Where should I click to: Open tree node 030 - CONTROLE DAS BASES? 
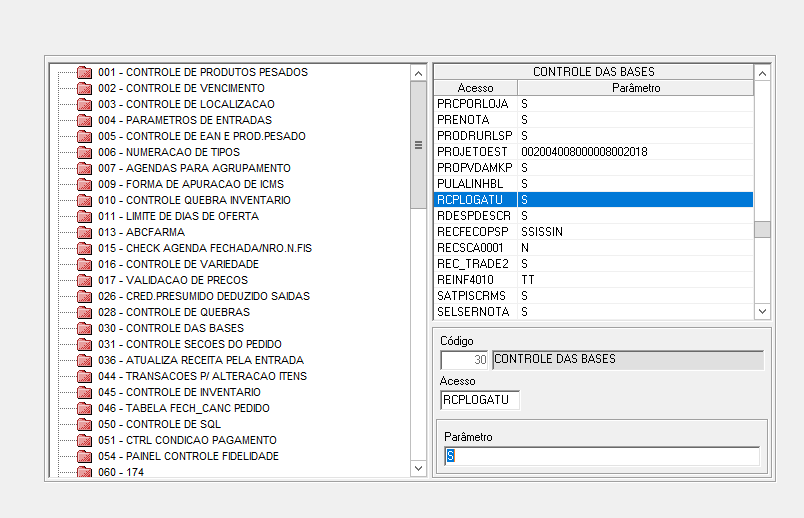tap(171, 328)
